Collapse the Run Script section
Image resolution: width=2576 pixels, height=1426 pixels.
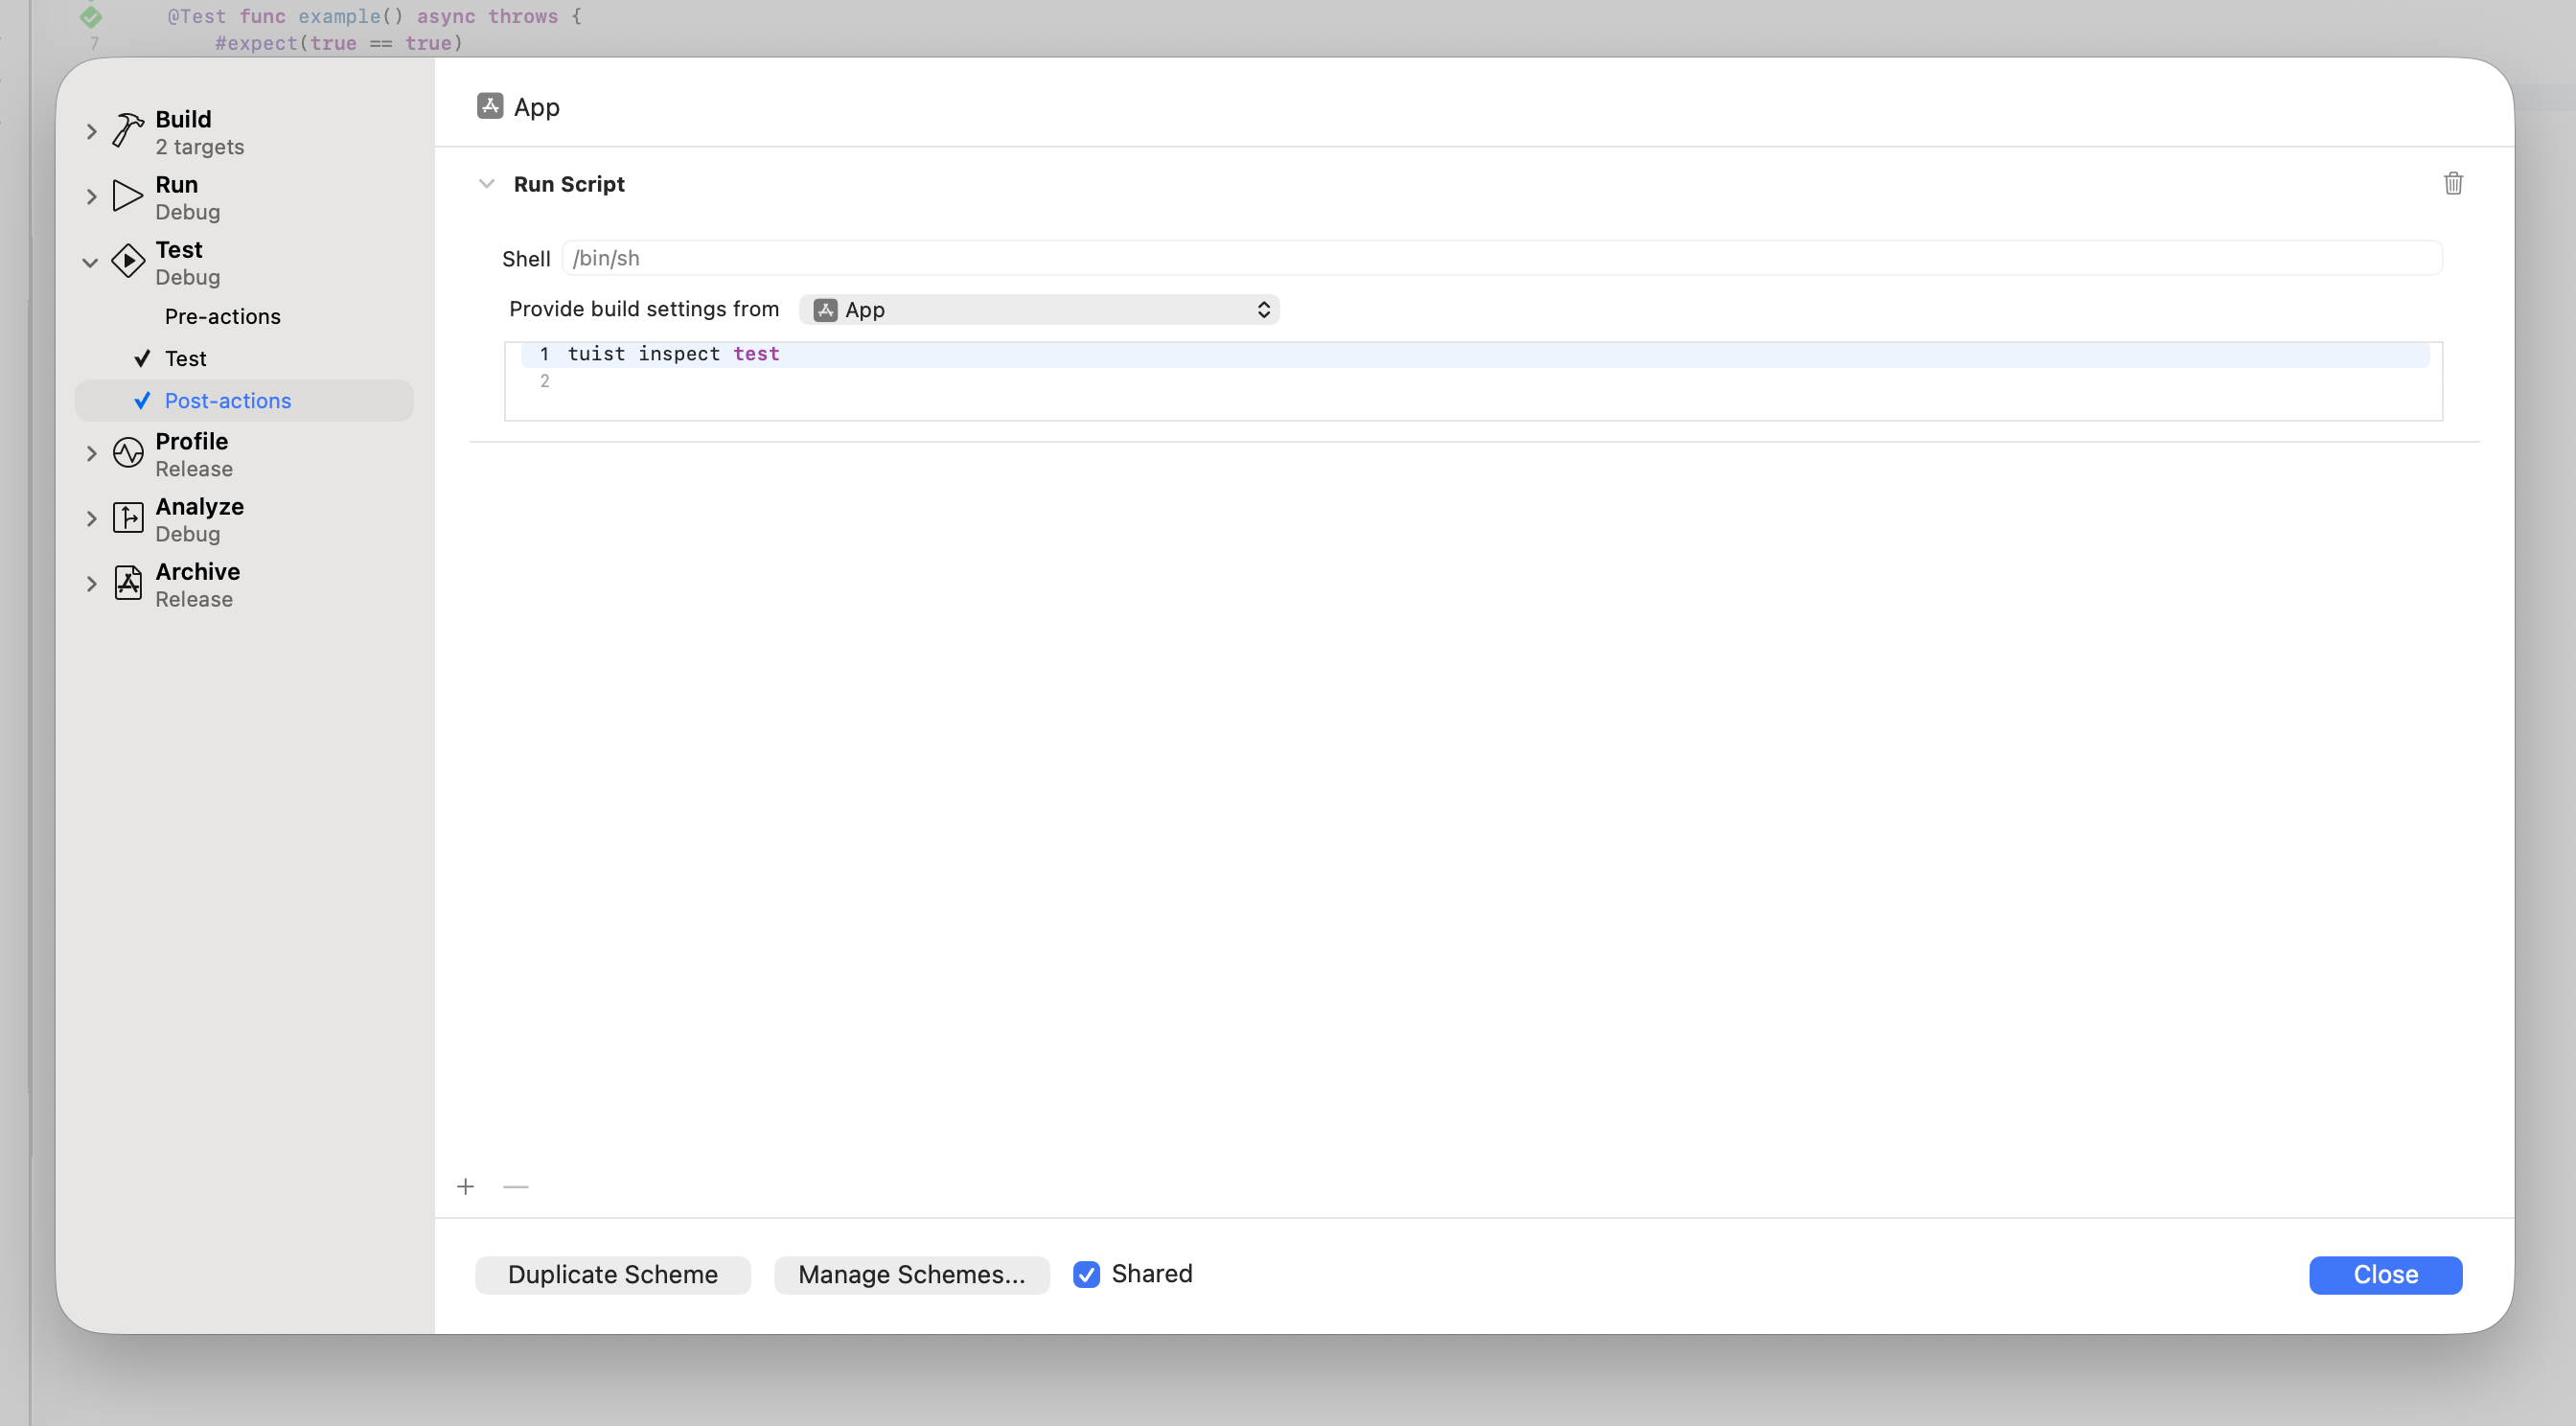pos(487,183)
